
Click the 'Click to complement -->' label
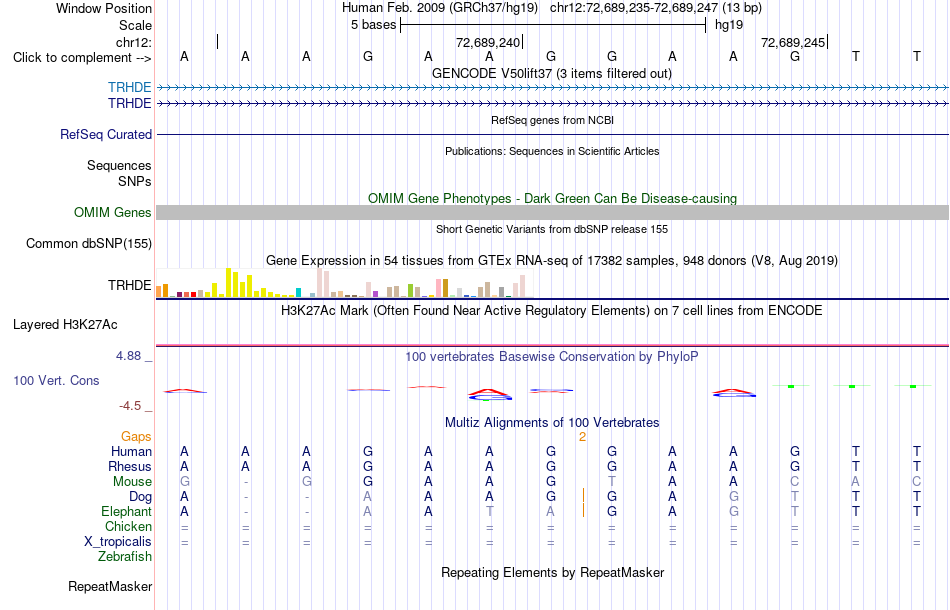pyautogui.click(x=82, y=58)
